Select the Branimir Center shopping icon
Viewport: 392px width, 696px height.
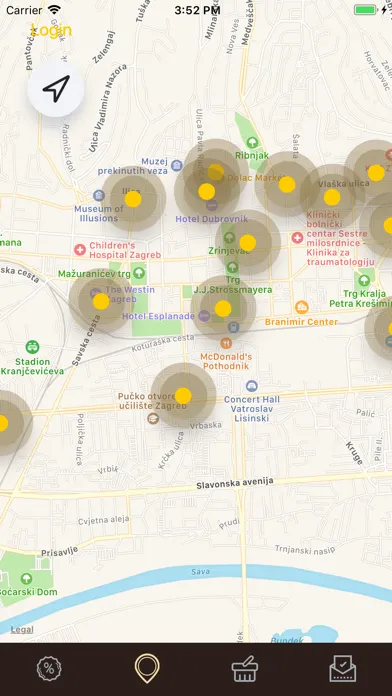point(301,307)
